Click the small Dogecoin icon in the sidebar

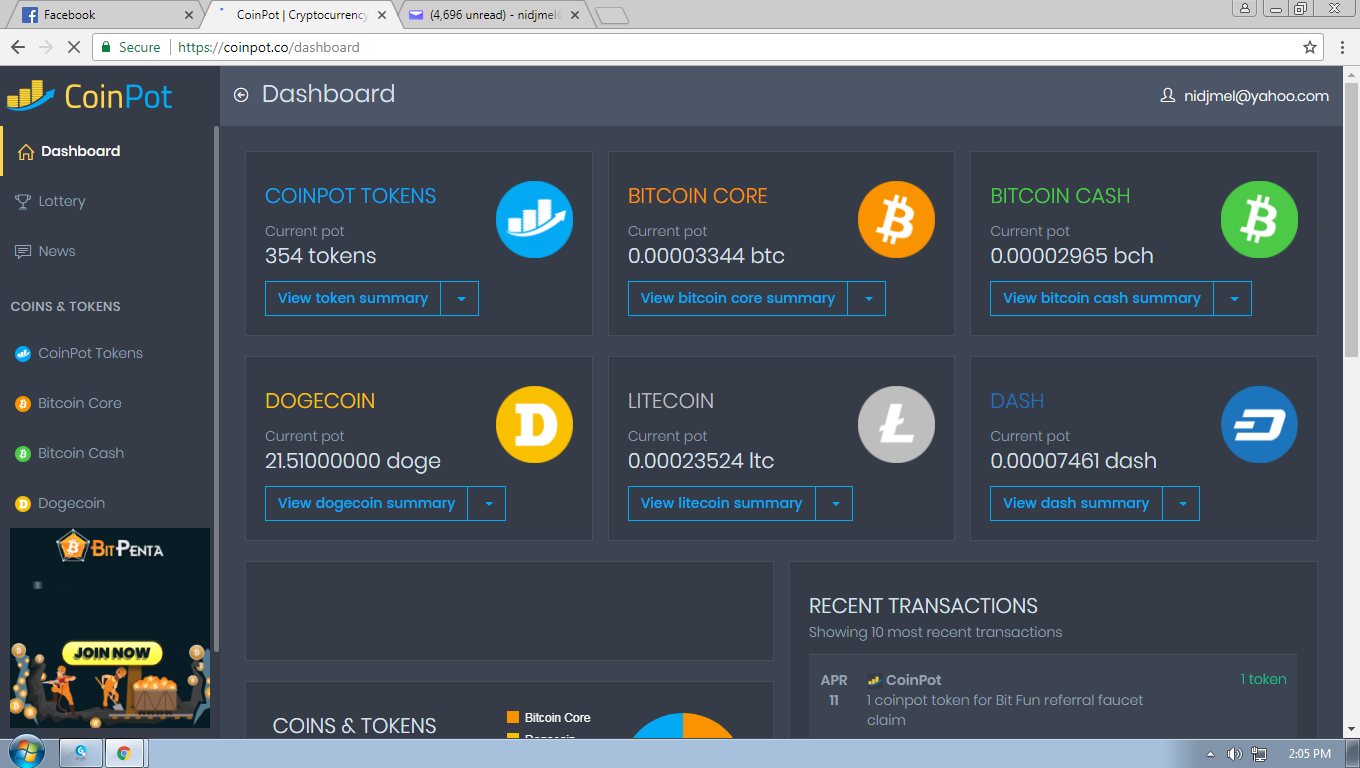click(x=23, y=503)
